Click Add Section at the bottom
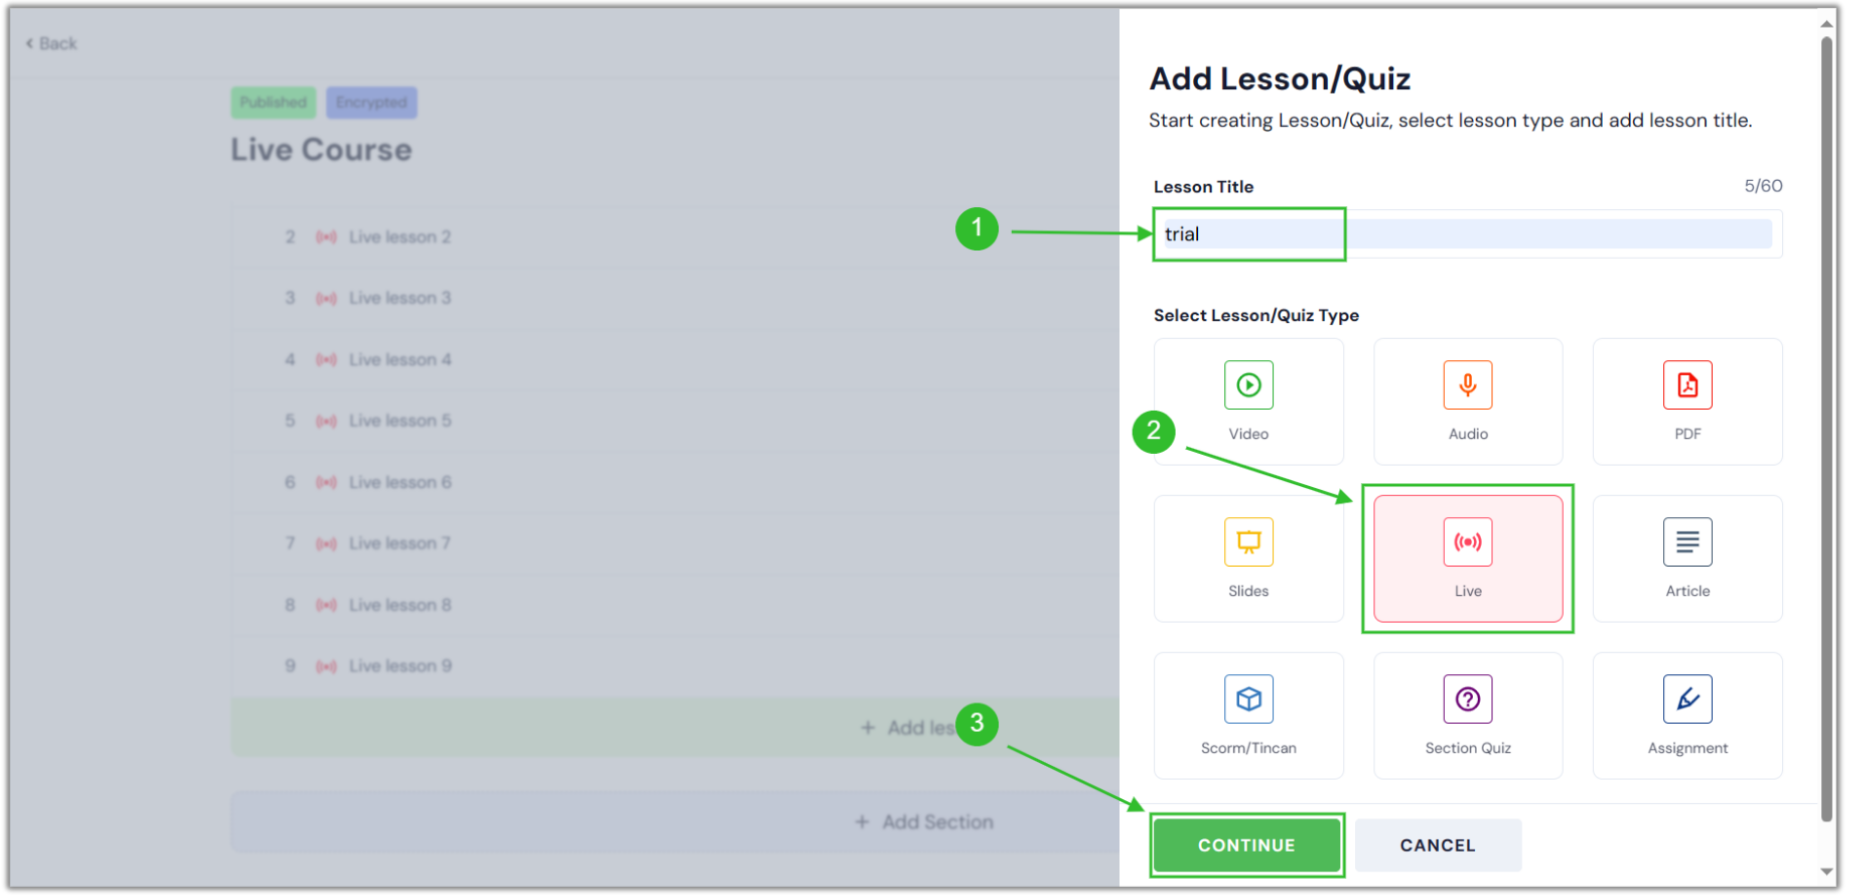The height and width of the screenshot is (895, 1860). pyautogui.click(x=923, y=821)
